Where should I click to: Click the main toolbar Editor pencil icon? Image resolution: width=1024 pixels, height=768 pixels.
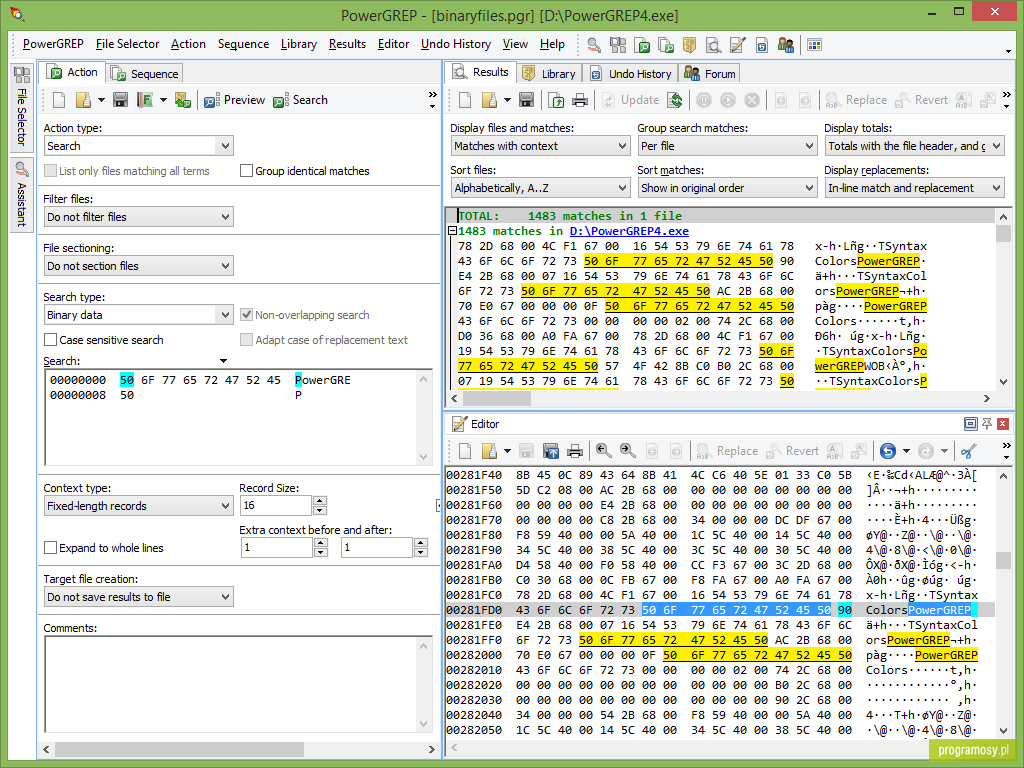point(738,45)
